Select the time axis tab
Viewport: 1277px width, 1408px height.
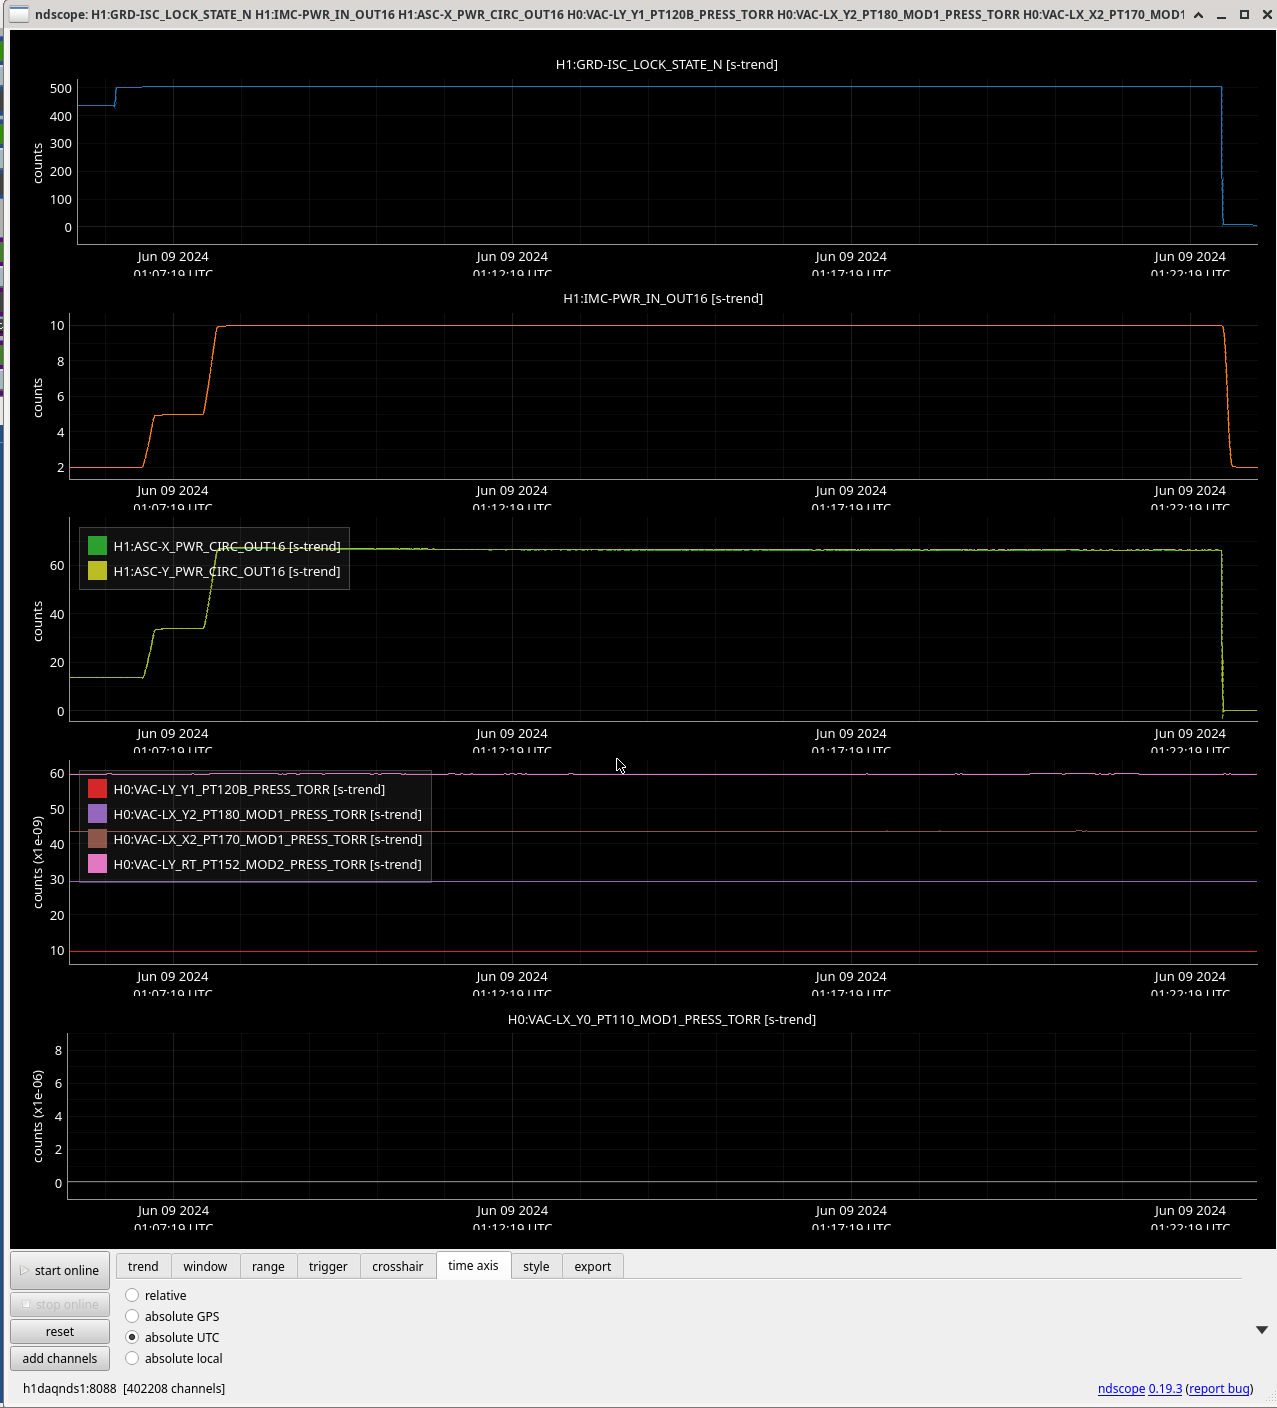473,1265
